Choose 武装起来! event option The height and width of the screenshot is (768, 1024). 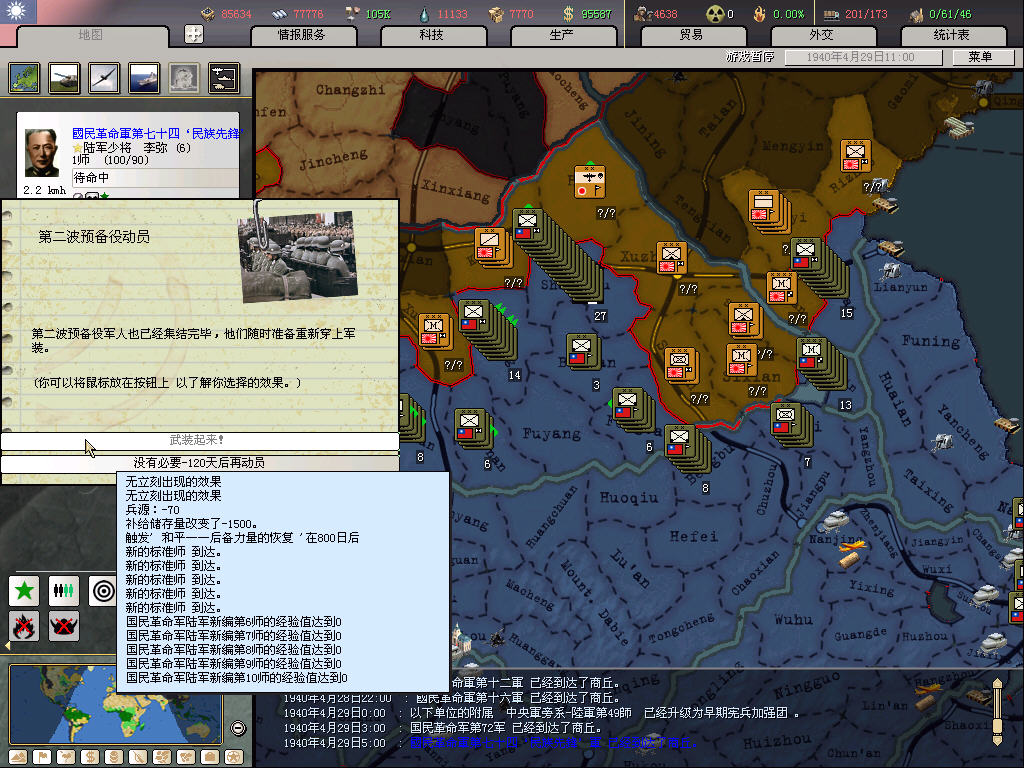click(200, 441)
